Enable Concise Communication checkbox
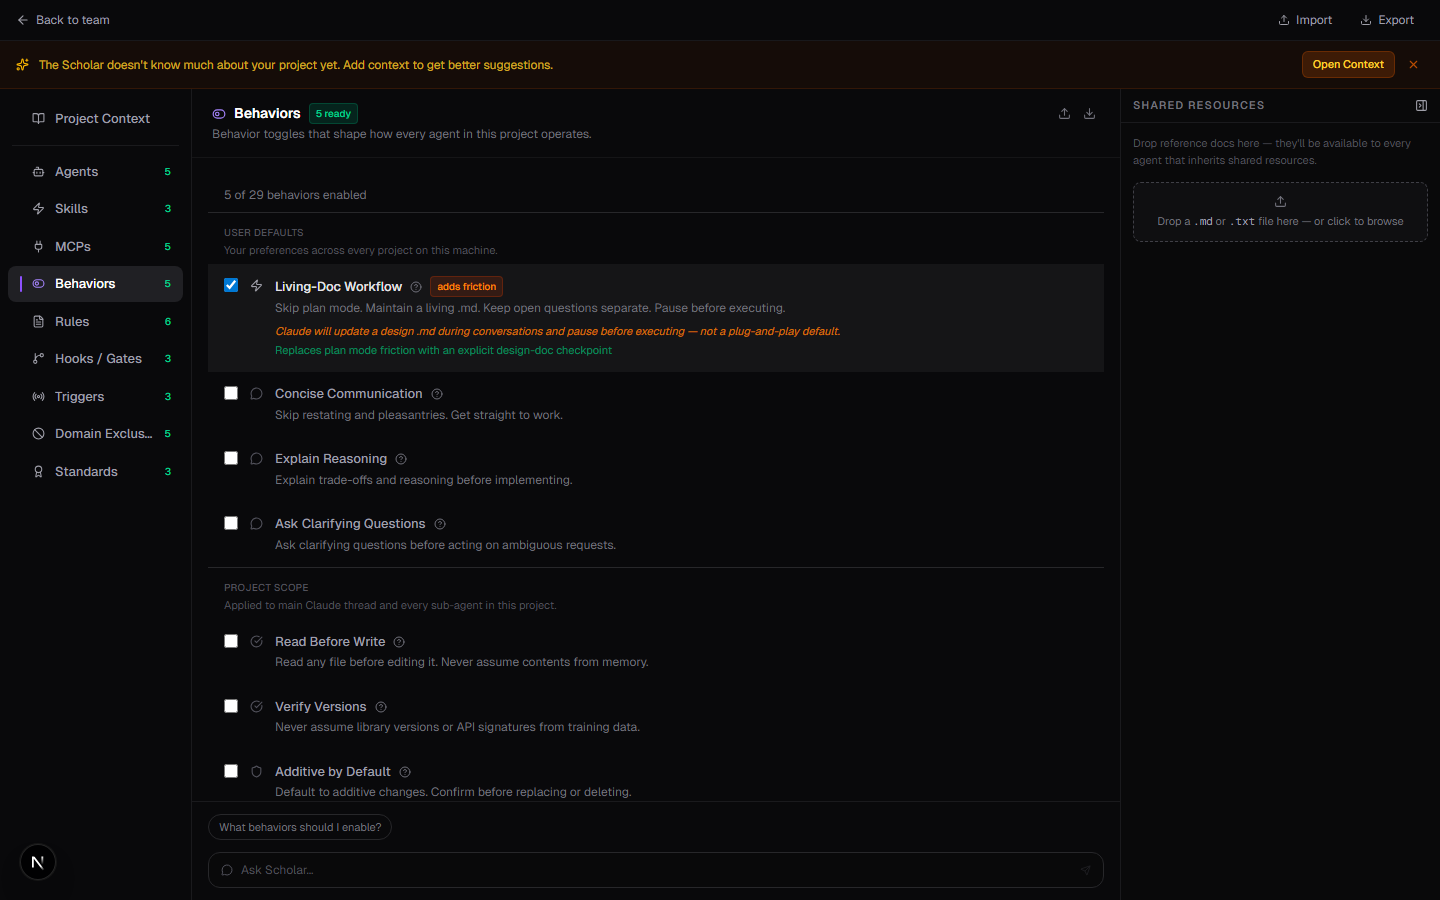Screen dimensions: 1440x900 (x=231, y=393)
